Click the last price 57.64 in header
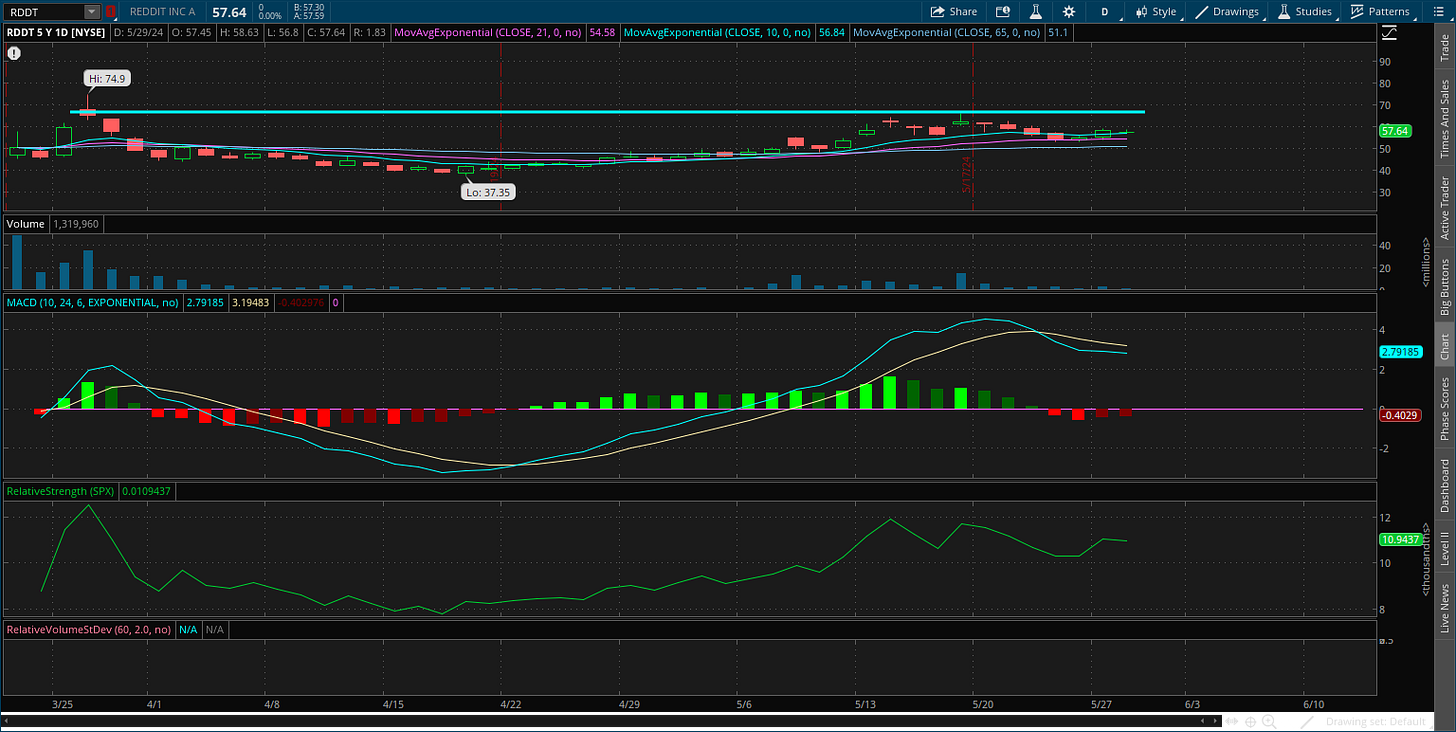 click(x=231, y=12)
